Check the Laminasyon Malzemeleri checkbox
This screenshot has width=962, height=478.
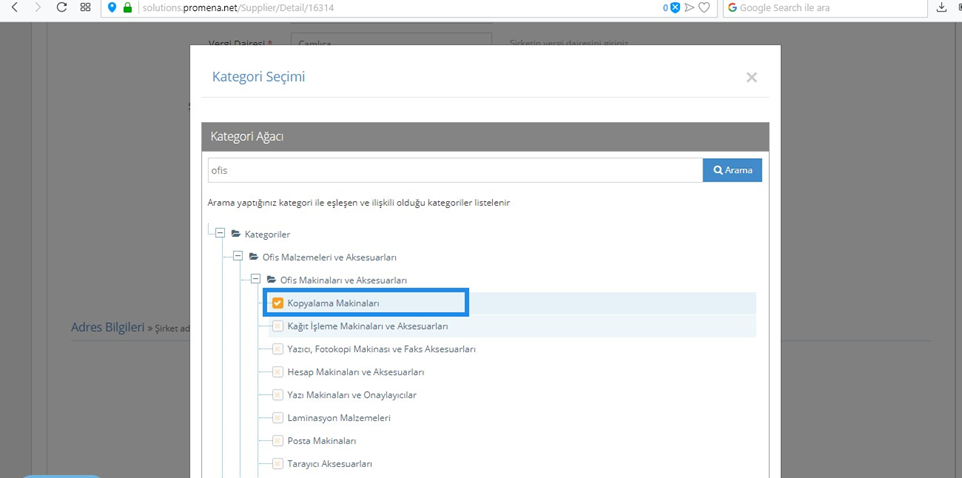pyautogui.click(x=278, y=418)
